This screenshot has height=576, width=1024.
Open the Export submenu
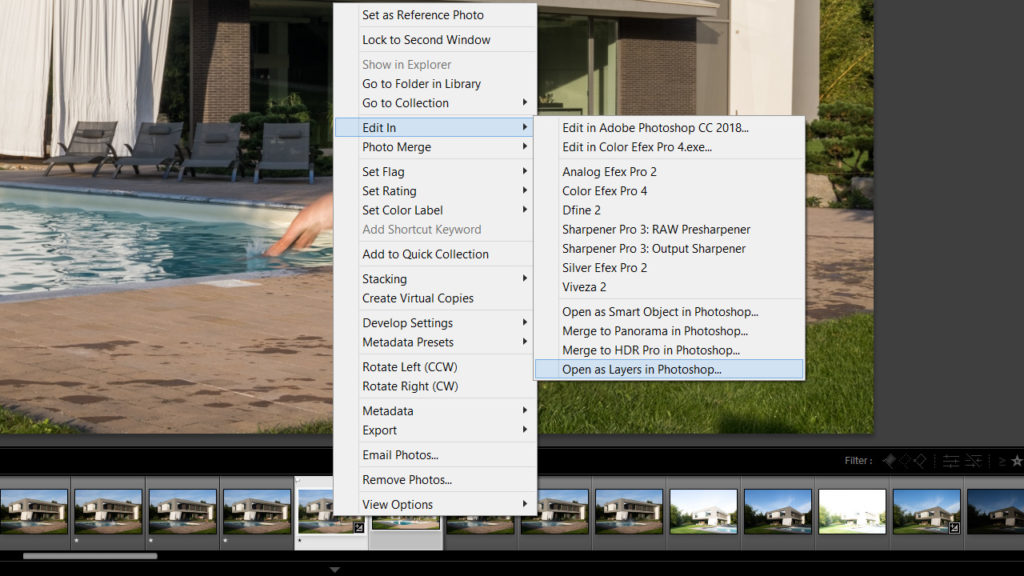pos(435,430)
